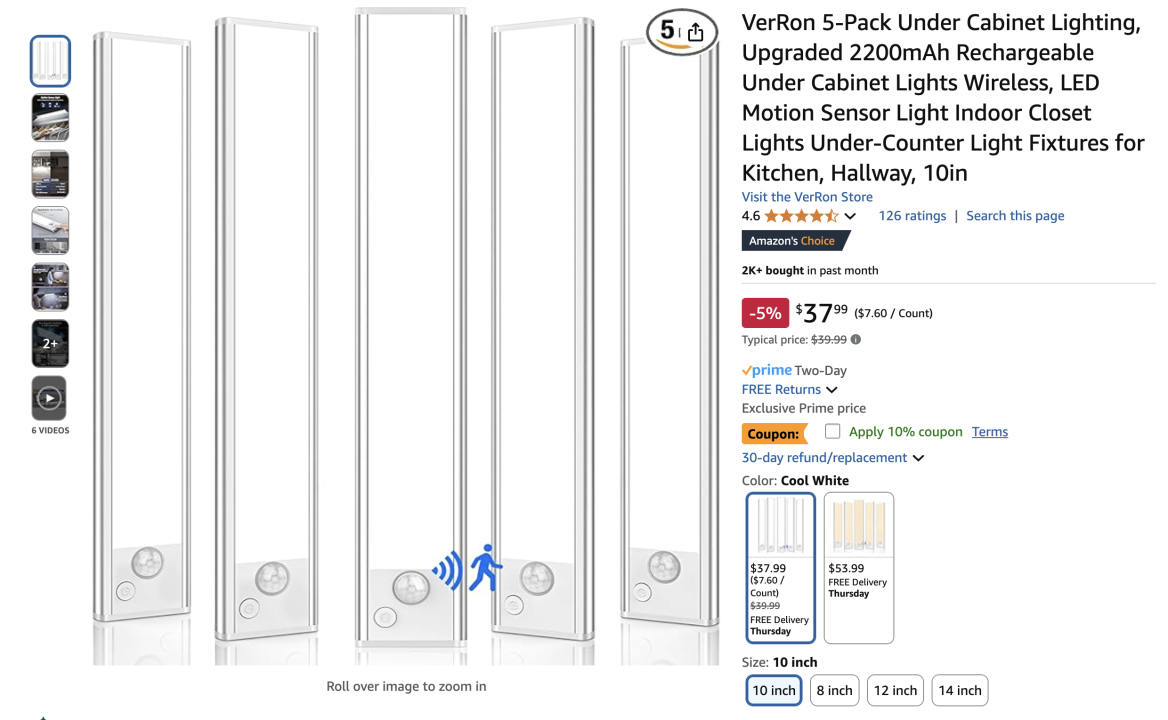Select the 10 inch size tab
Image resolution: width=1168 pixels, height=720 pixels.
[x=774, y=690]
